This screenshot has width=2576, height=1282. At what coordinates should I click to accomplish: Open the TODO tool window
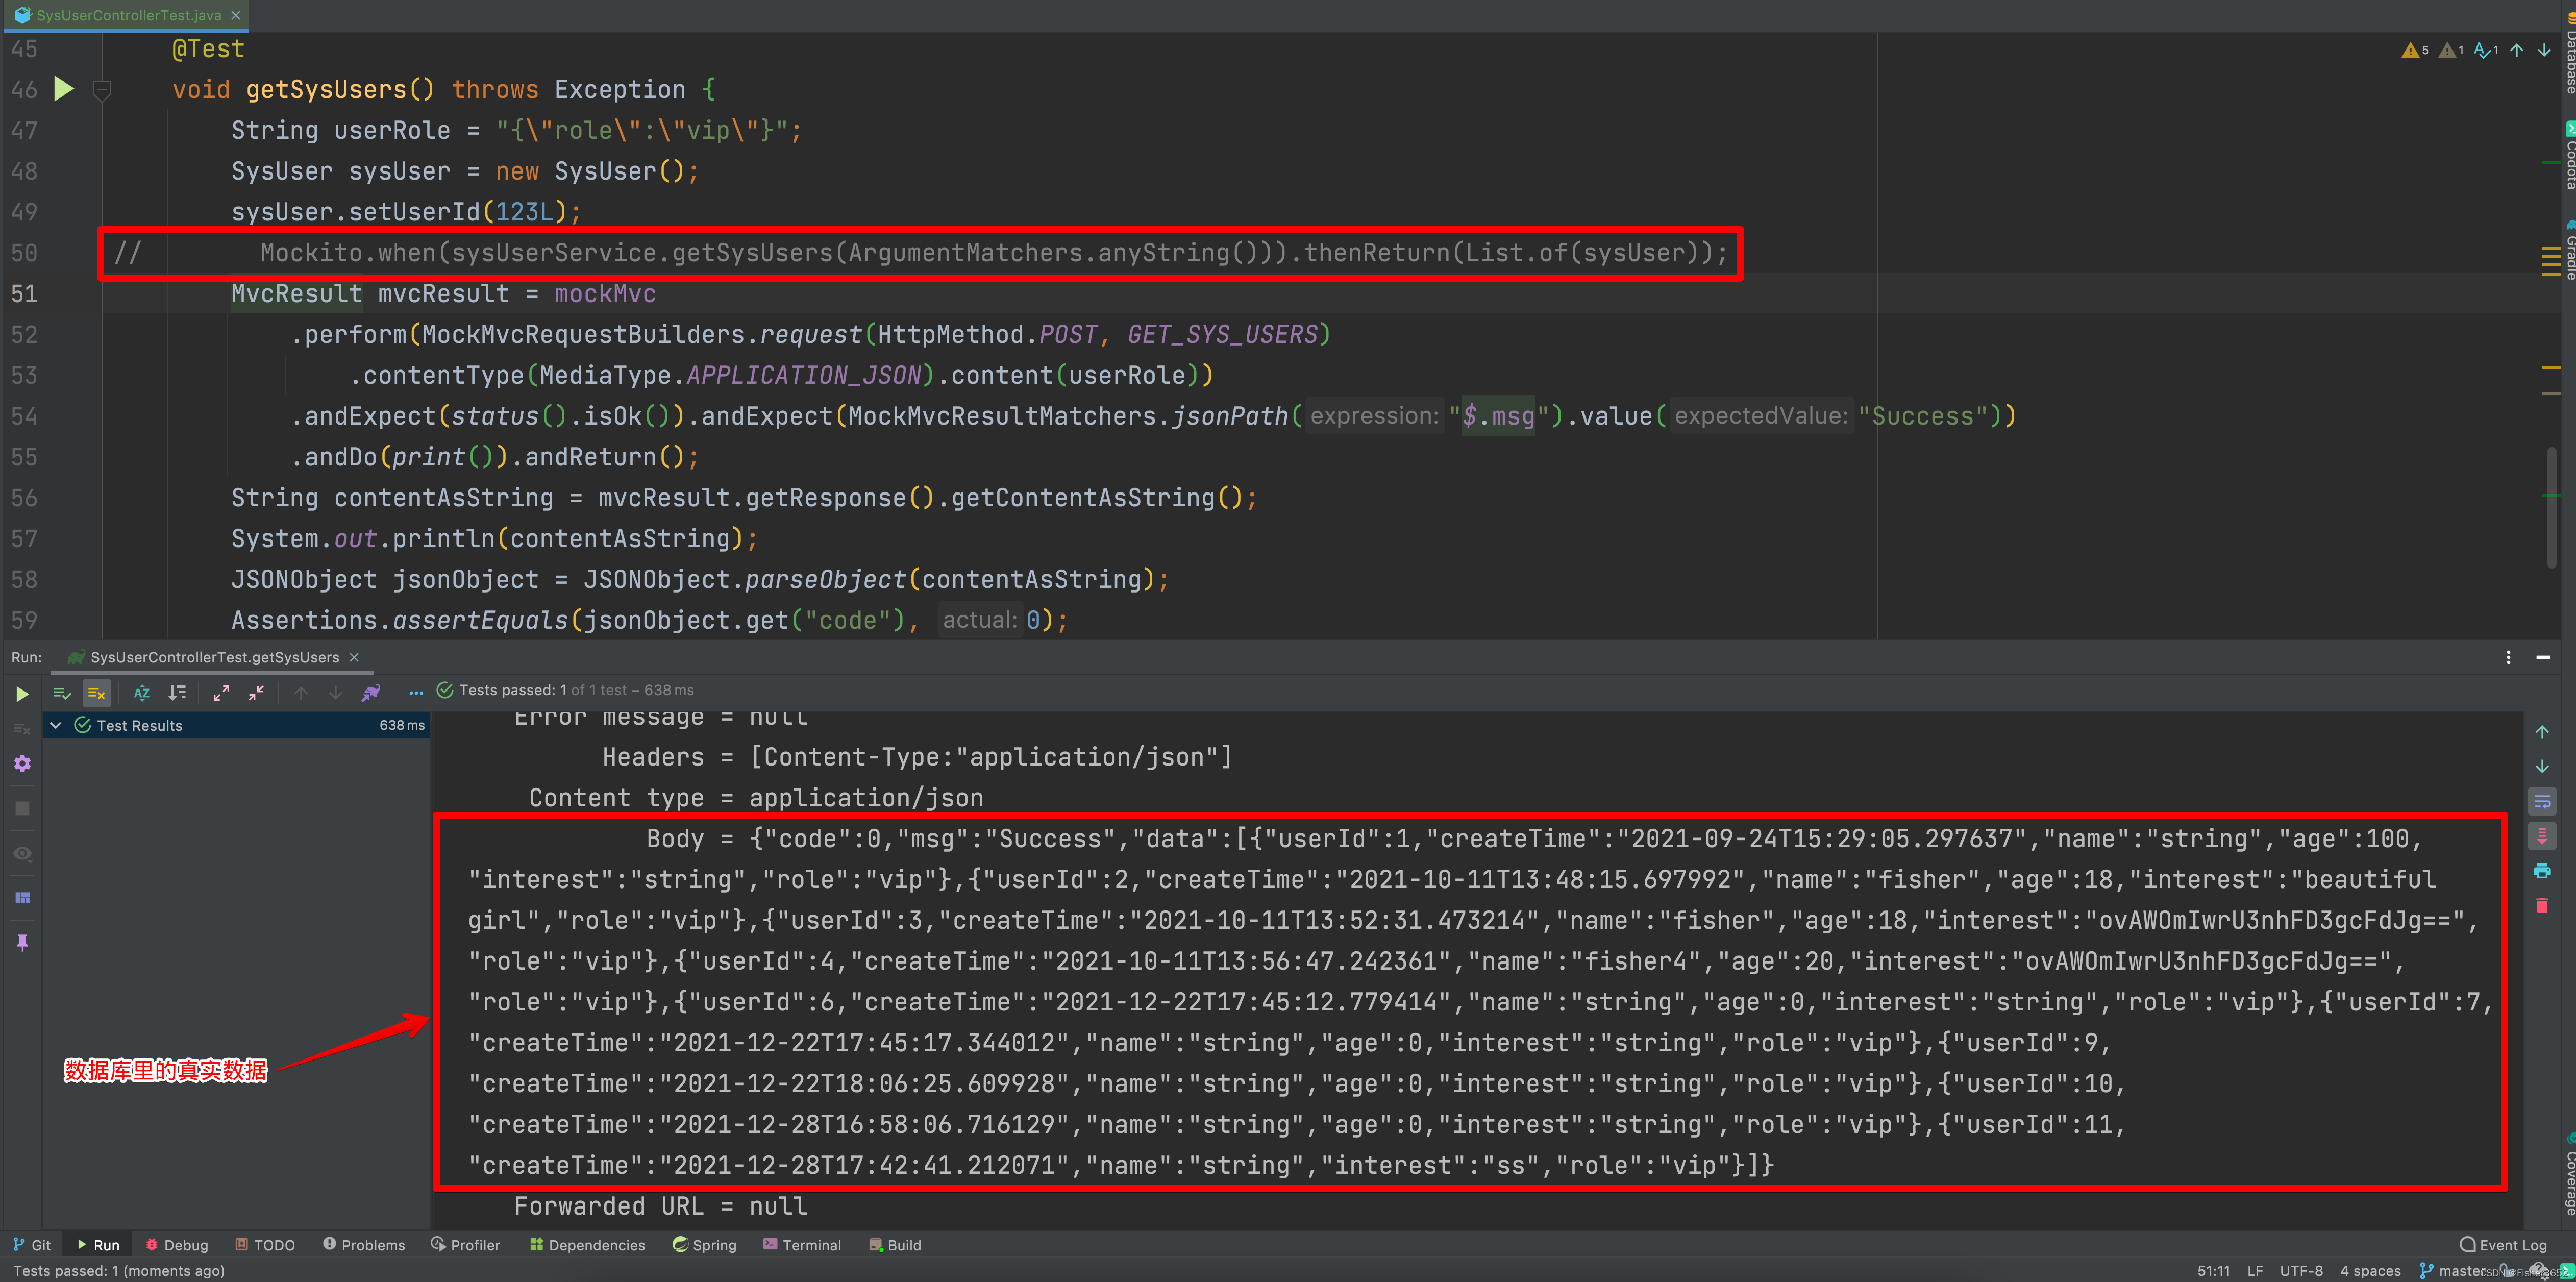[265, 1244]
